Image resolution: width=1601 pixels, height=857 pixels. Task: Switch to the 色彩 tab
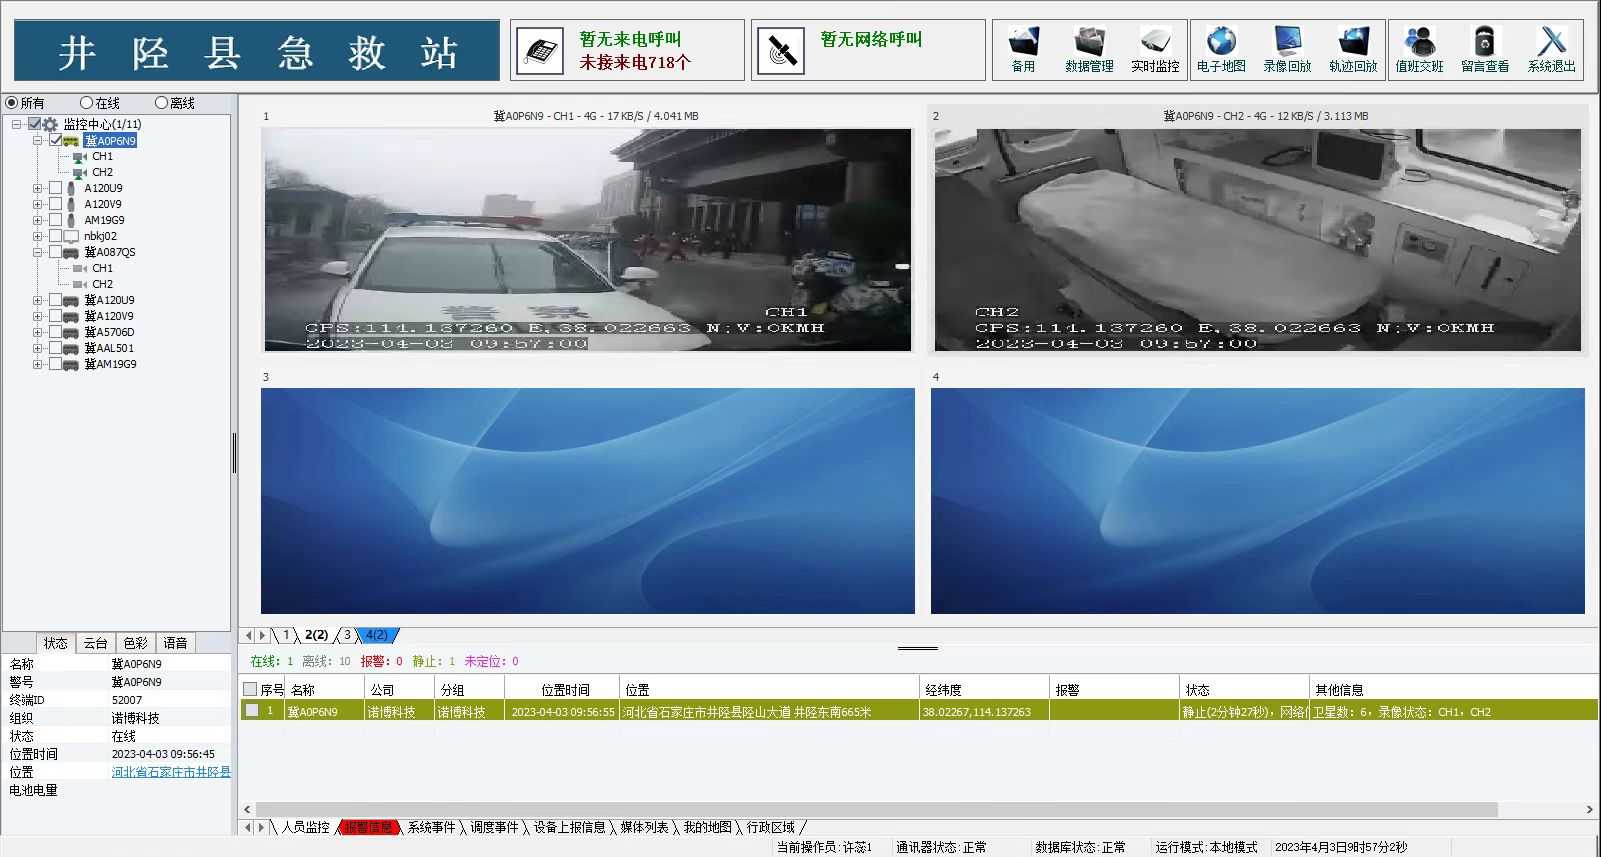[135, 643]
